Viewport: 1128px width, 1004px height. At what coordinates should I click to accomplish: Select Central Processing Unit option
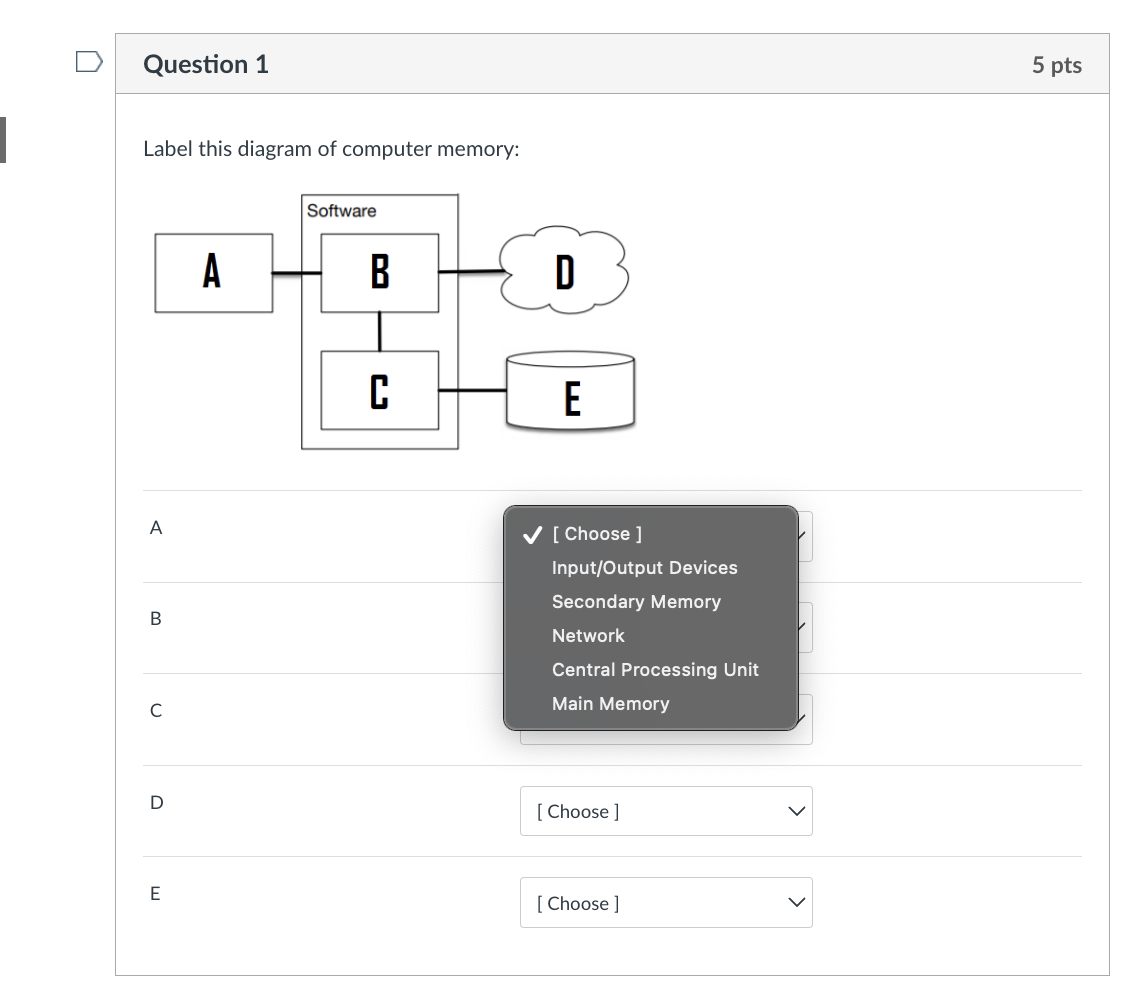(x=655, y=669)
